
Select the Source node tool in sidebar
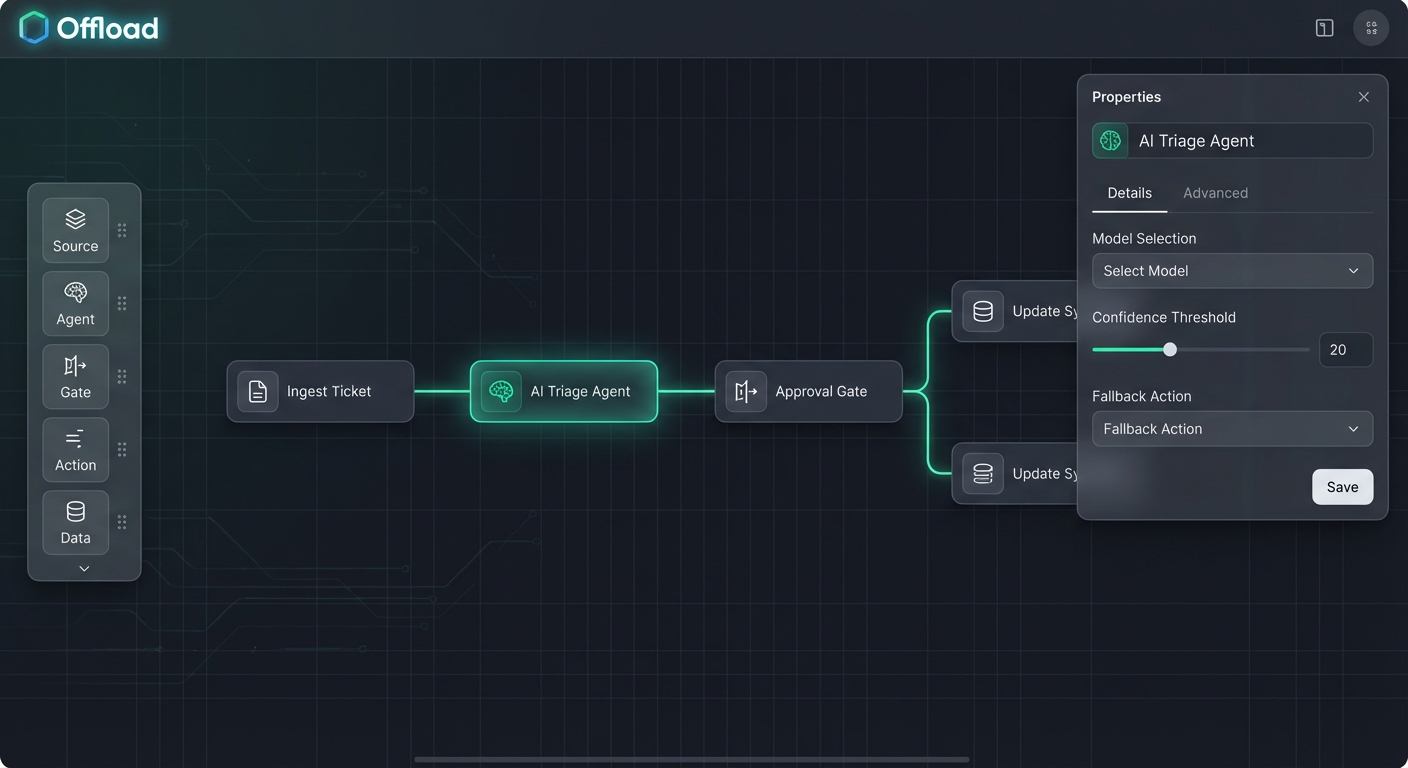coord(75,229)
